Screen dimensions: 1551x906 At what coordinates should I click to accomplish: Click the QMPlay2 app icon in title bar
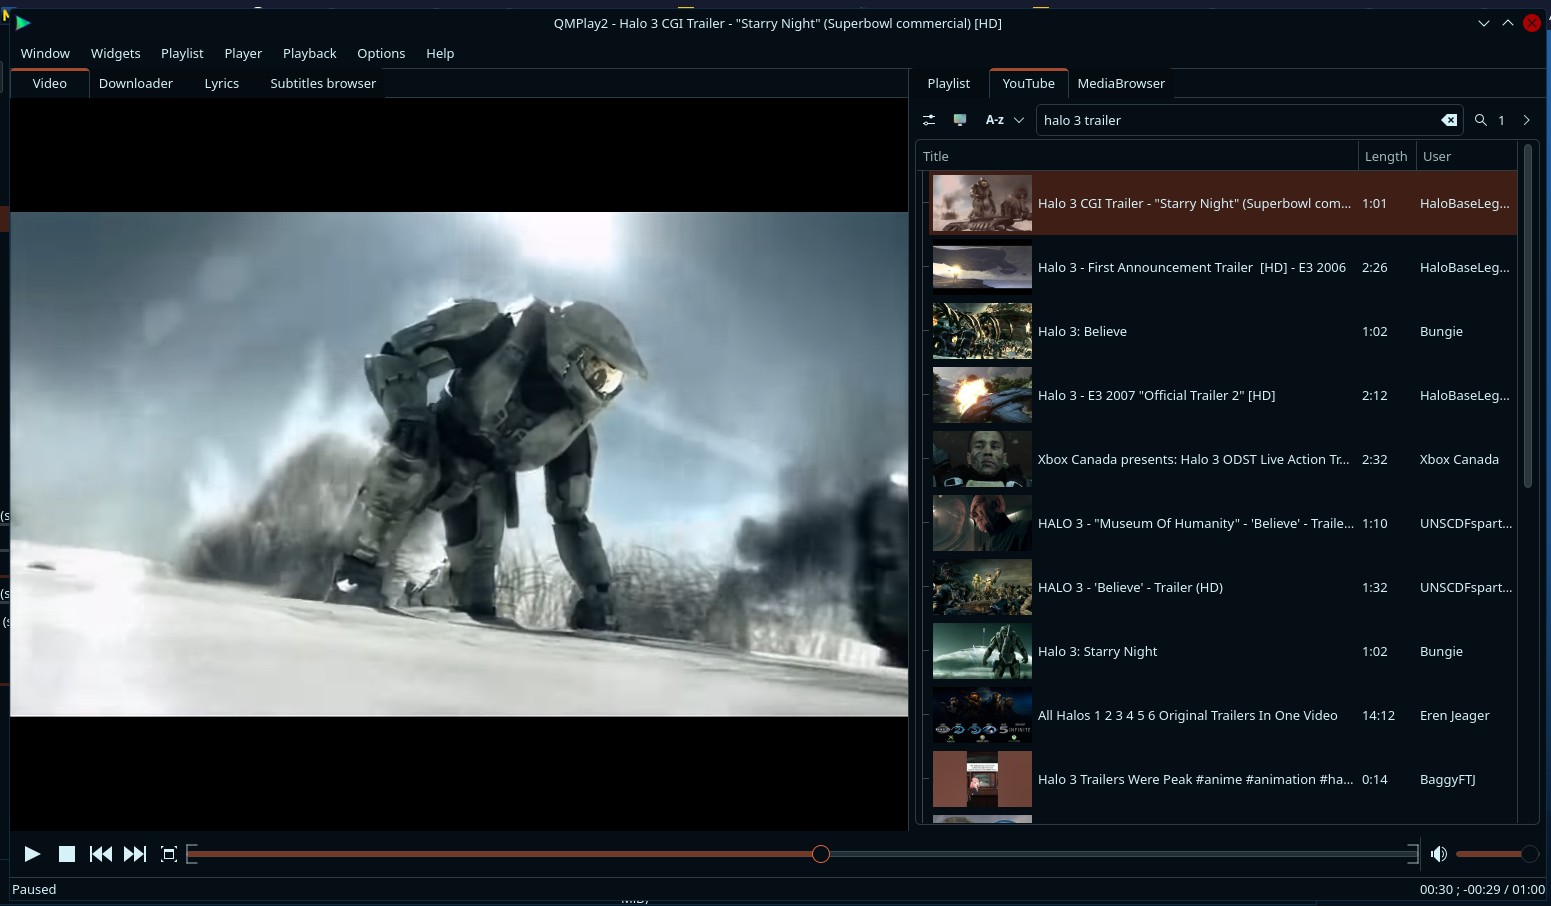click(23, 22)
